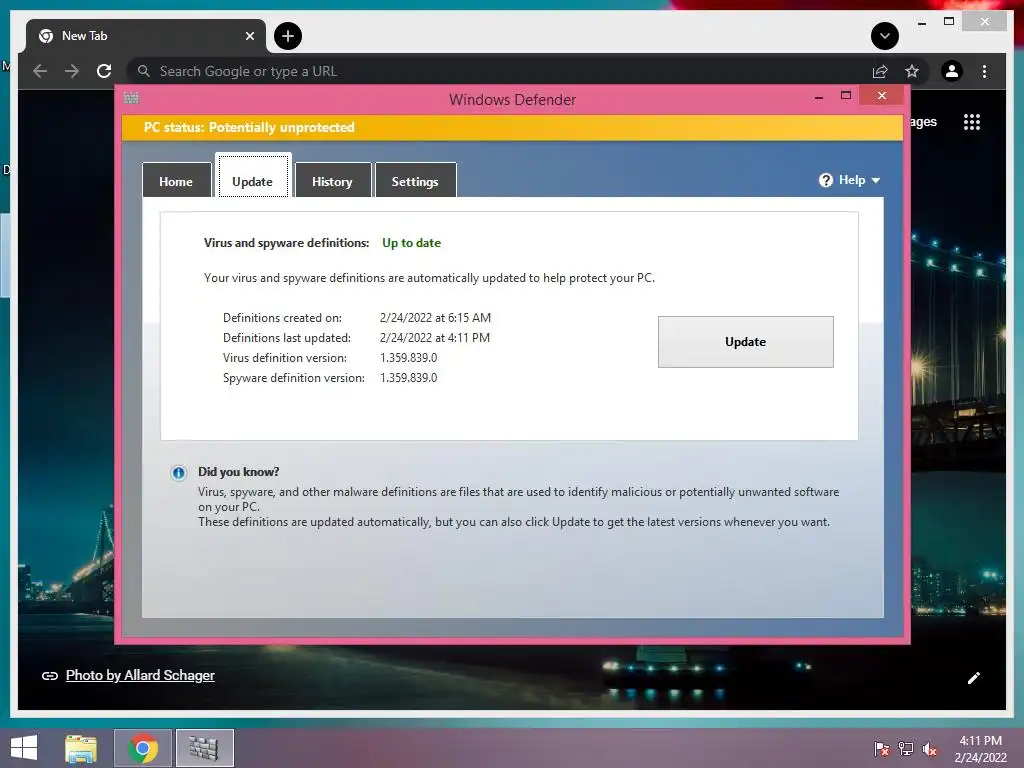
Task: Open the Google apps grid icon
Action: [972, 122]
